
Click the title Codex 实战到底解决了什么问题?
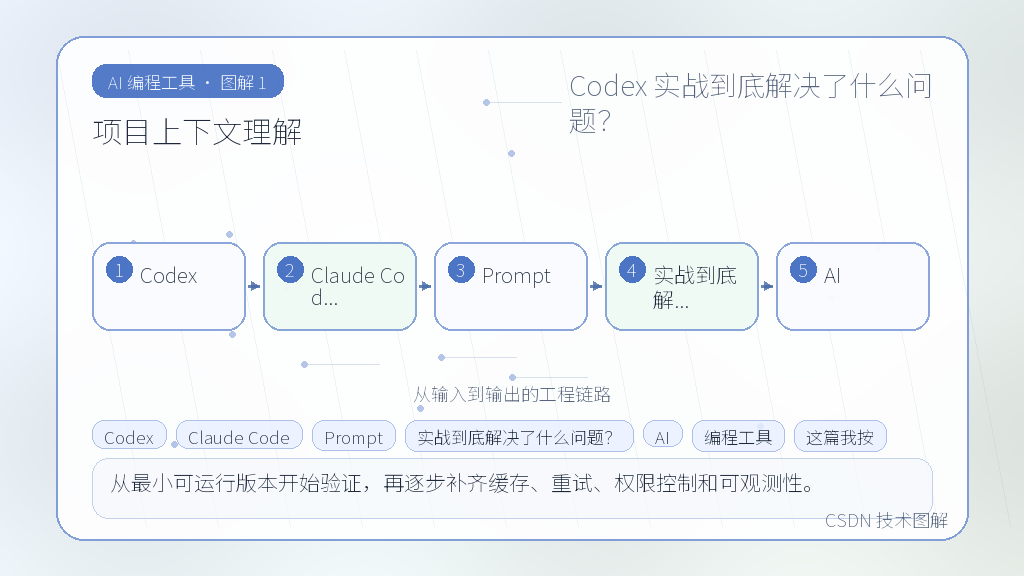(750, 103)
